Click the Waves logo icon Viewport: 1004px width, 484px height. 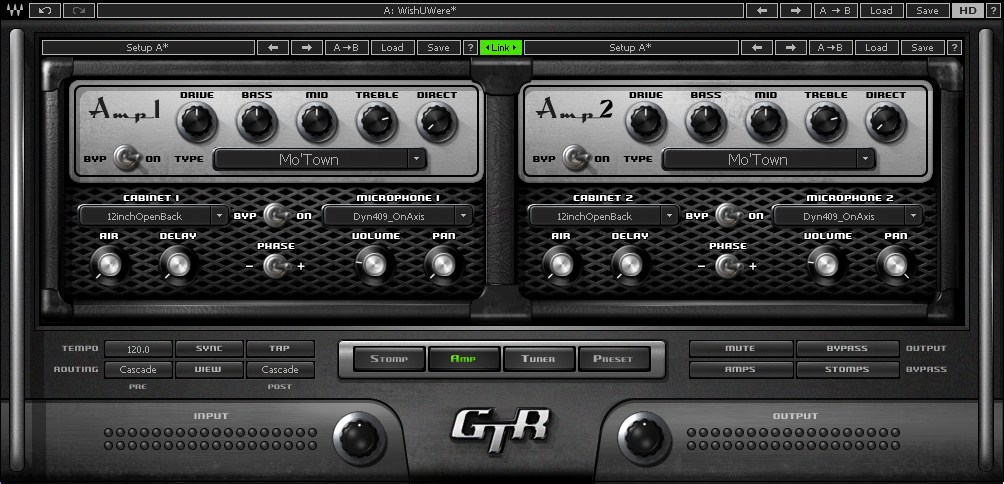click(x=14, y=10)
